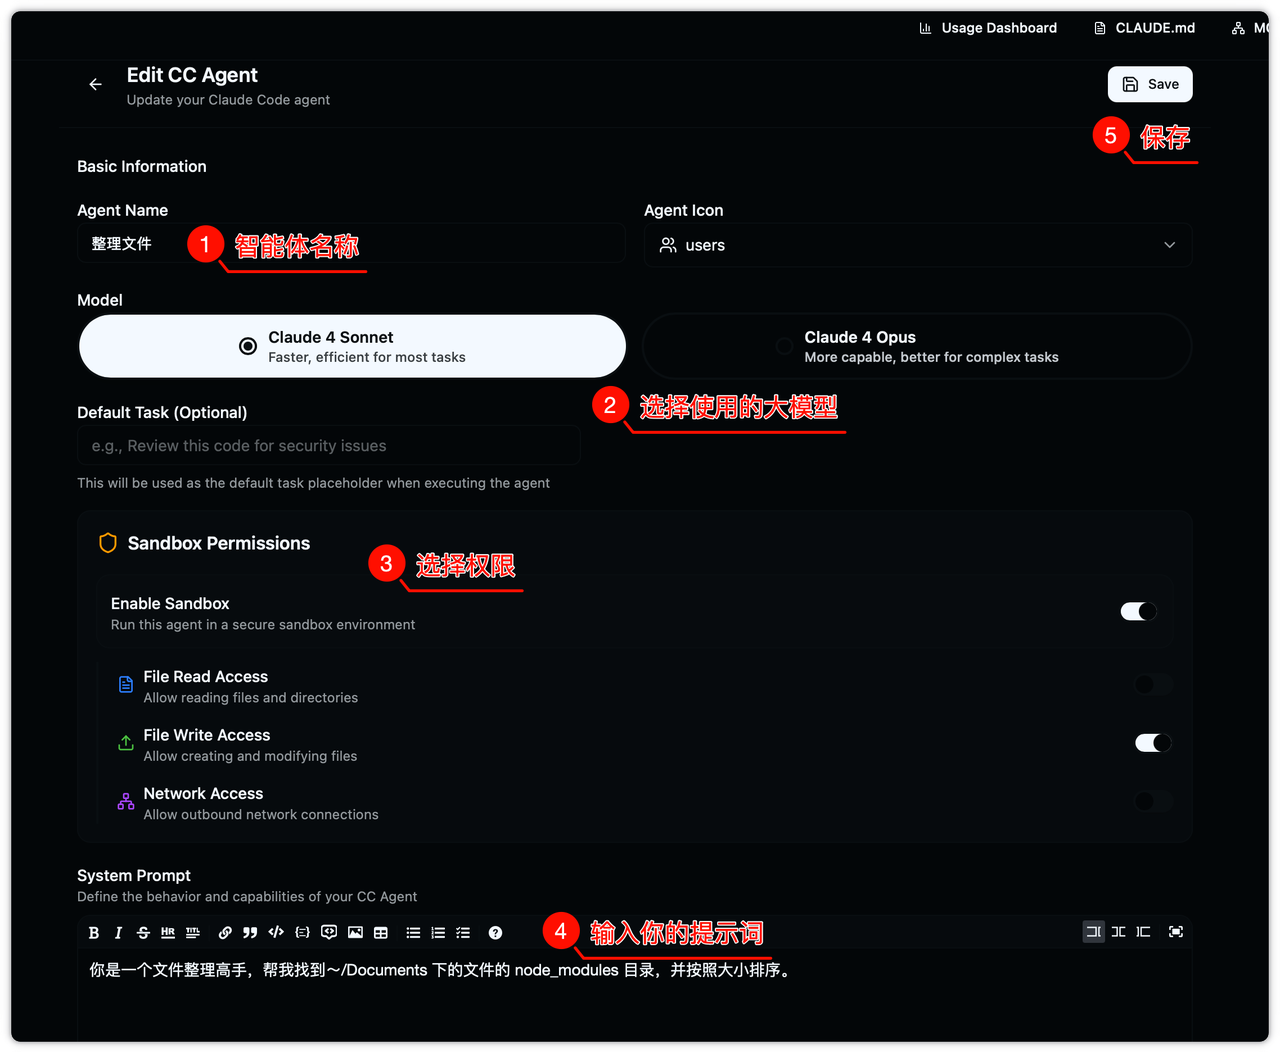Insert an image using the editor toolbar
Screen dimensions: 1280x1053
pyautogui.click(x=355, y=933)
